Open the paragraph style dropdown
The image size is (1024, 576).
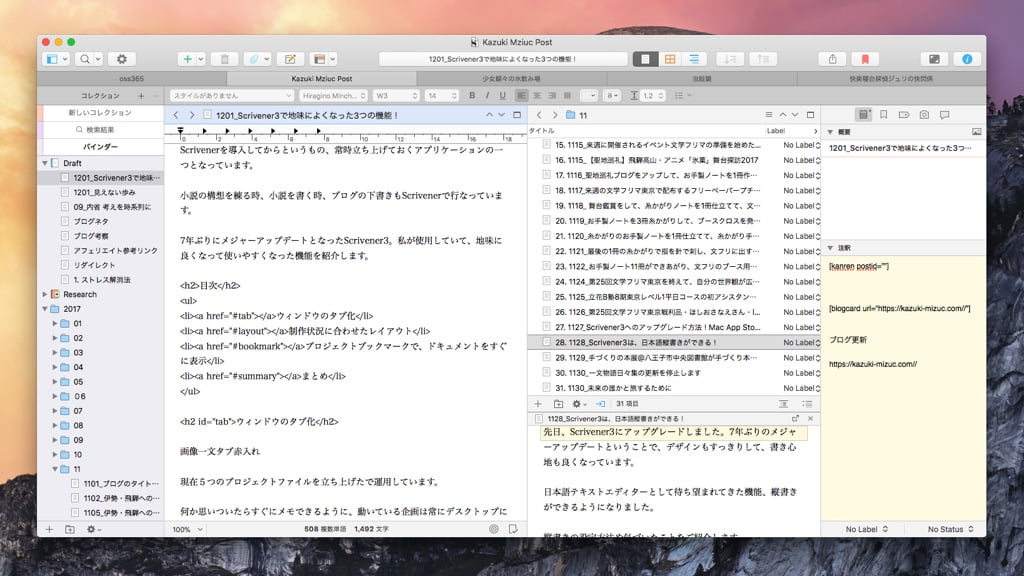coord(231,95)
